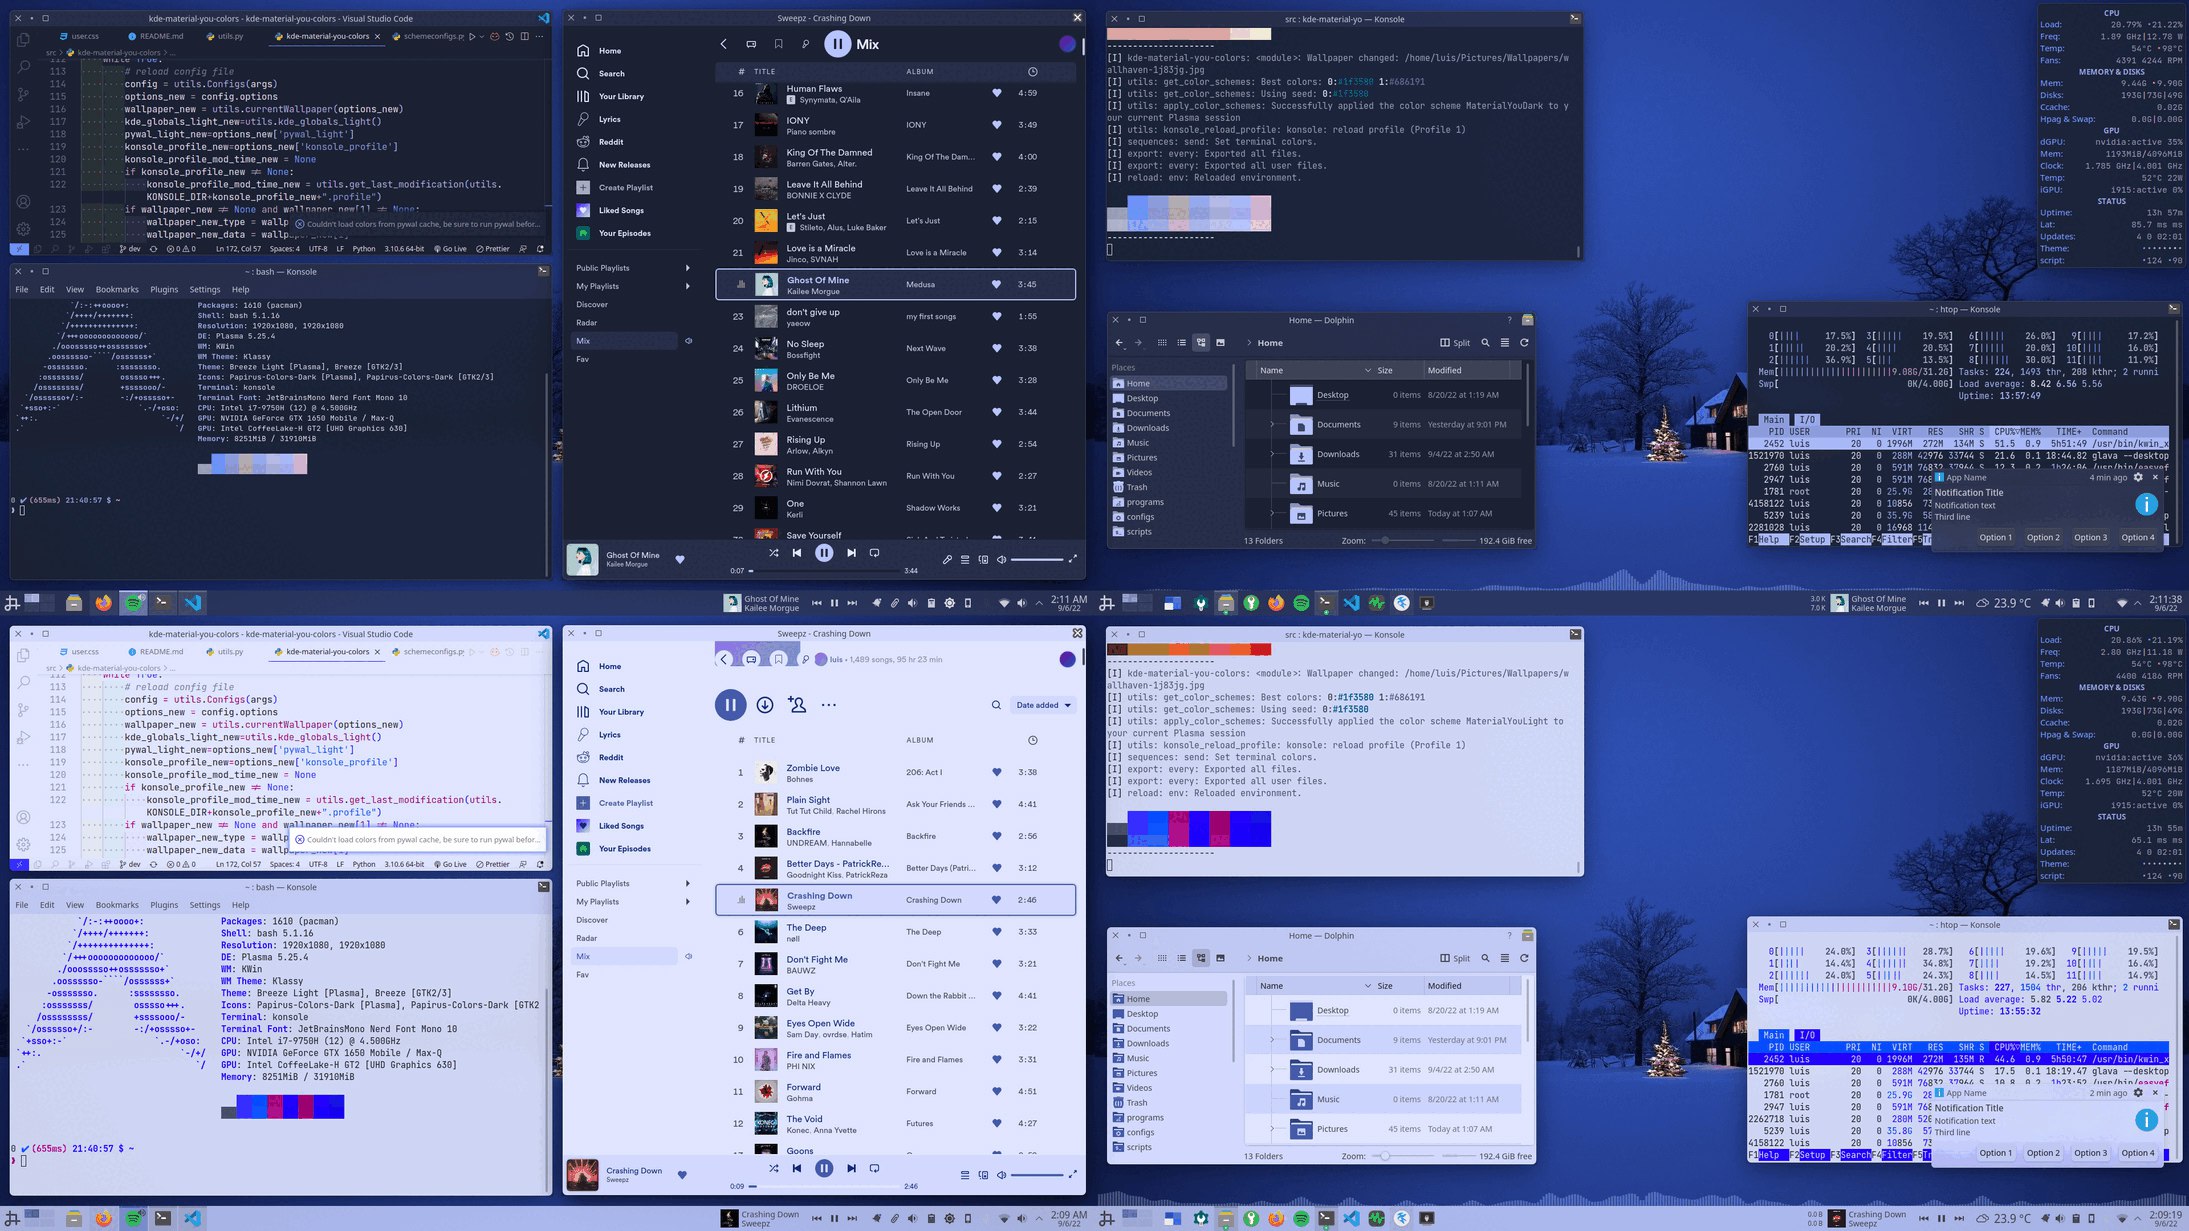Unlike the song Crashing Down
Screen dimensions: 2189x1231
pyautogui.click(x=996, y=899)
